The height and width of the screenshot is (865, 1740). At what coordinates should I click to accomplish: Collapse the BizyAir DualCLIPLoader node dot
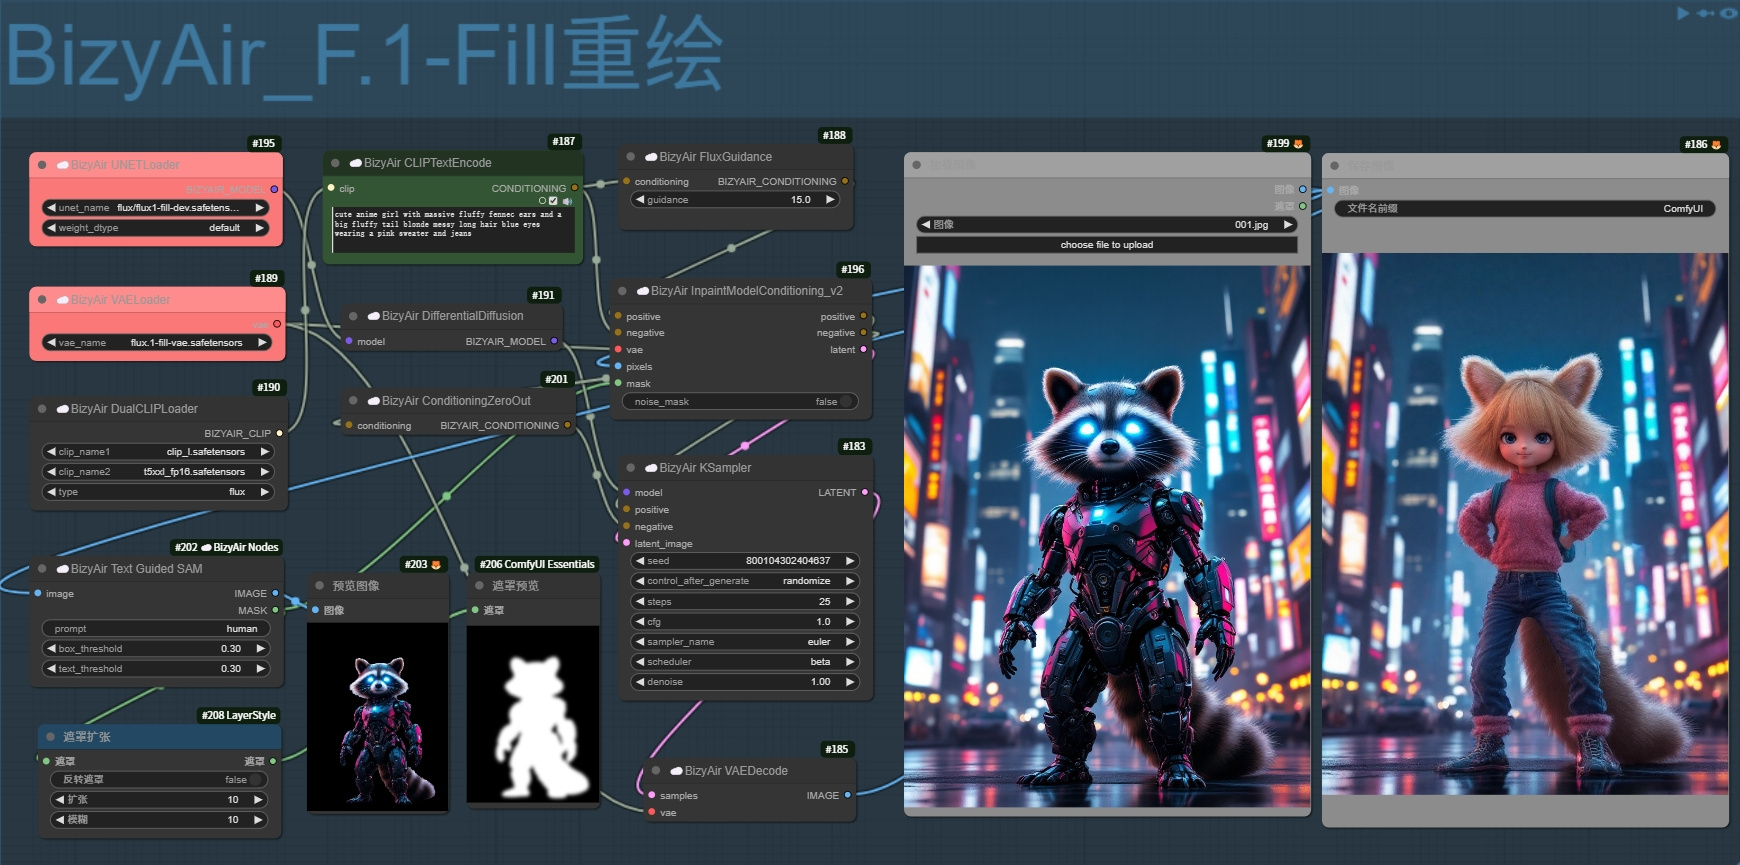pos(42,409)
